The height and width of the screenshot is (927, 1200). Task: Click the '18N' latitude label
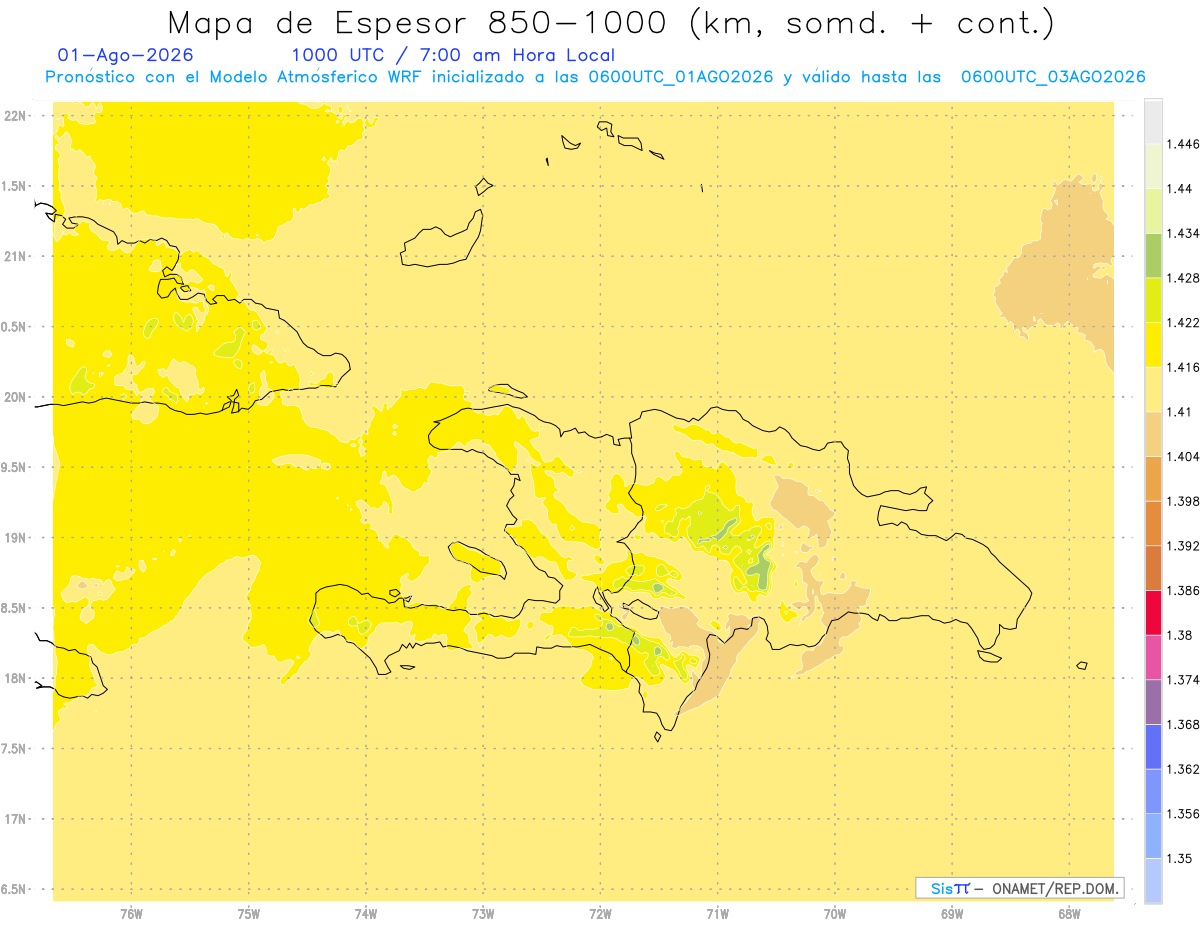(15, 678)
